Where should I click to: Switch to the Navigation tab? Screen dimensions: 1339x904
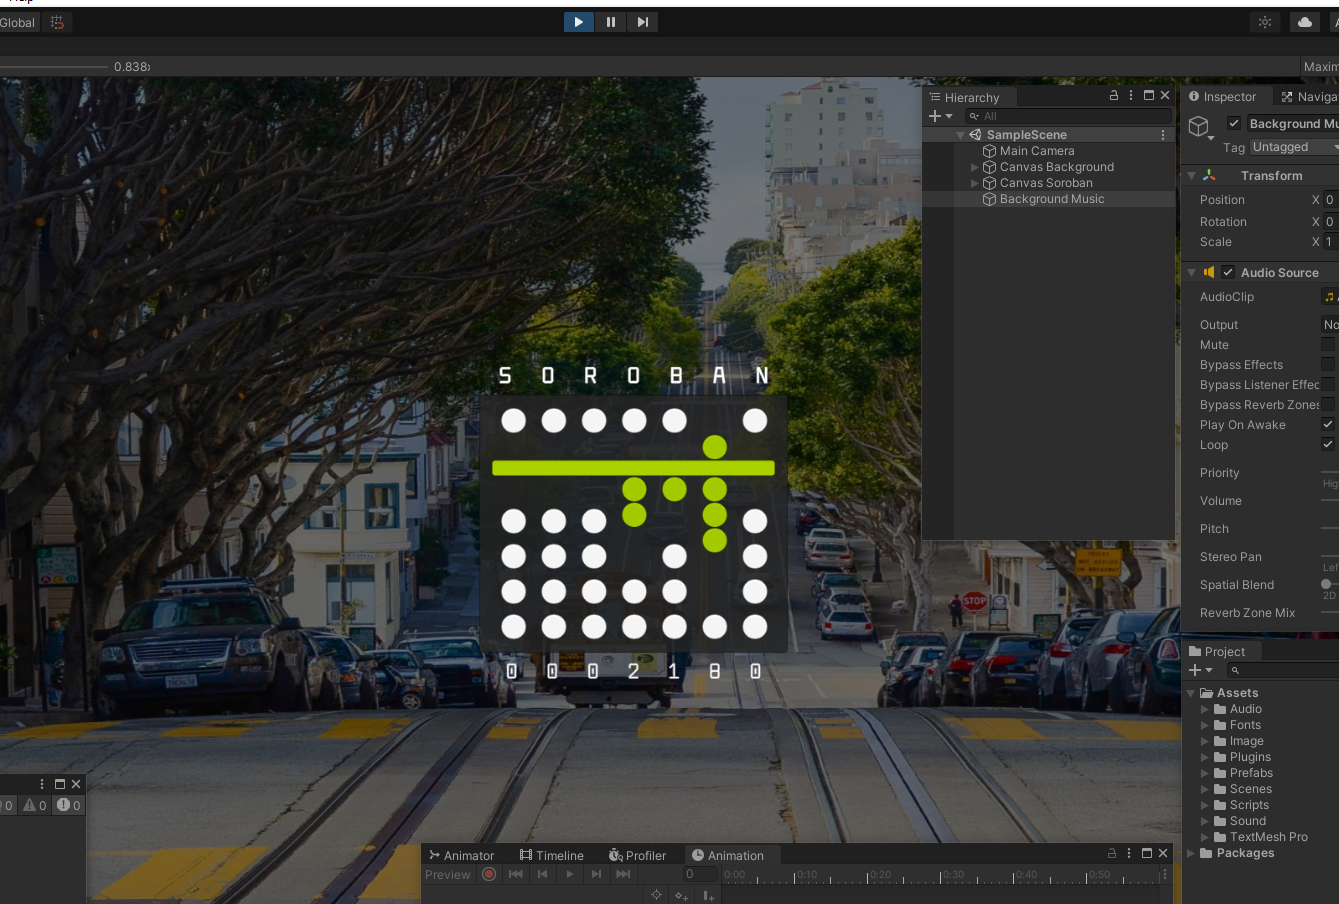pyautogui.click(x=1308, y=97)
